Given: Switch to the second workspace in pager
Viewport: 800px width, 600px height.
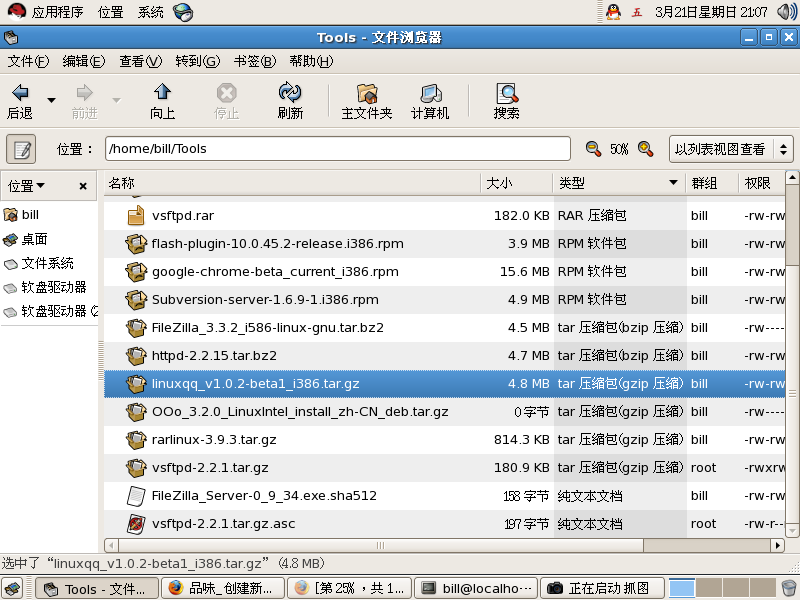Looking at the screenshot, I should 709,588.
